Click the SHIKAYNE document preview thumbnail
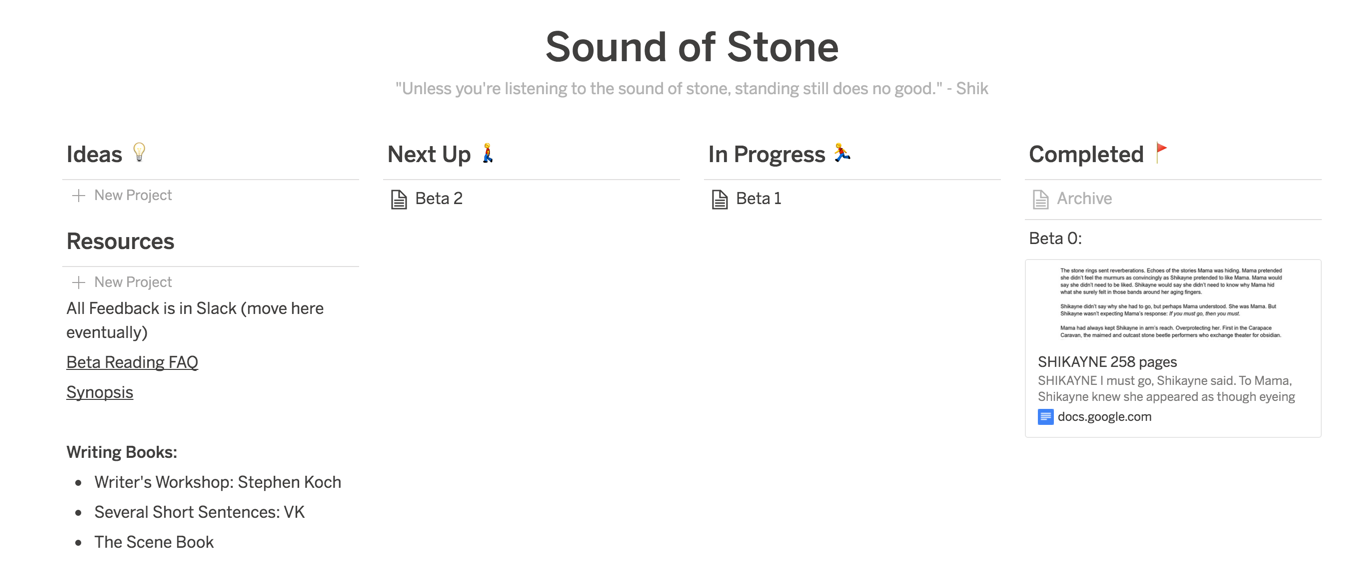The height and width of the screenshot is (580, 1370). tap(1172, 302)
